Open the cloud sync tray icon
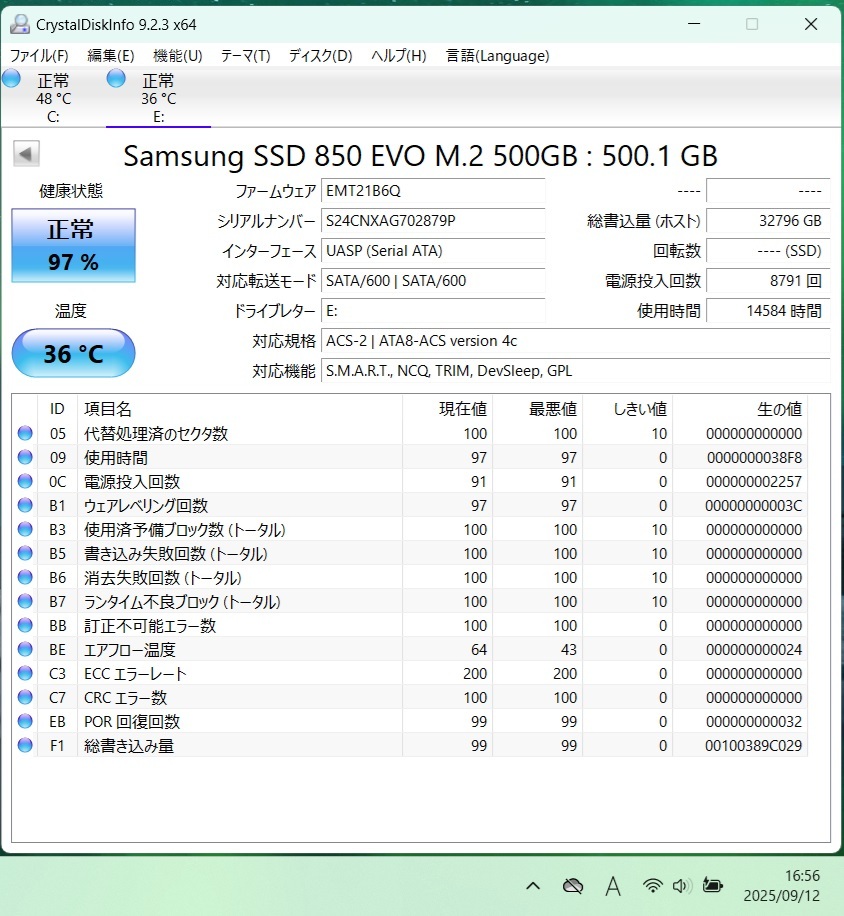844x916 pixels. coord(572,886)
